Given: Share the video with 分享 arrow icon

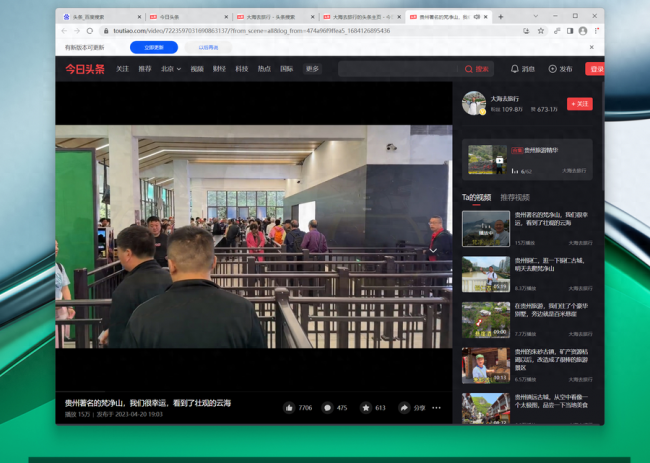Looking at the screenshot, I should pyautogui.click(x=404, y=408).
